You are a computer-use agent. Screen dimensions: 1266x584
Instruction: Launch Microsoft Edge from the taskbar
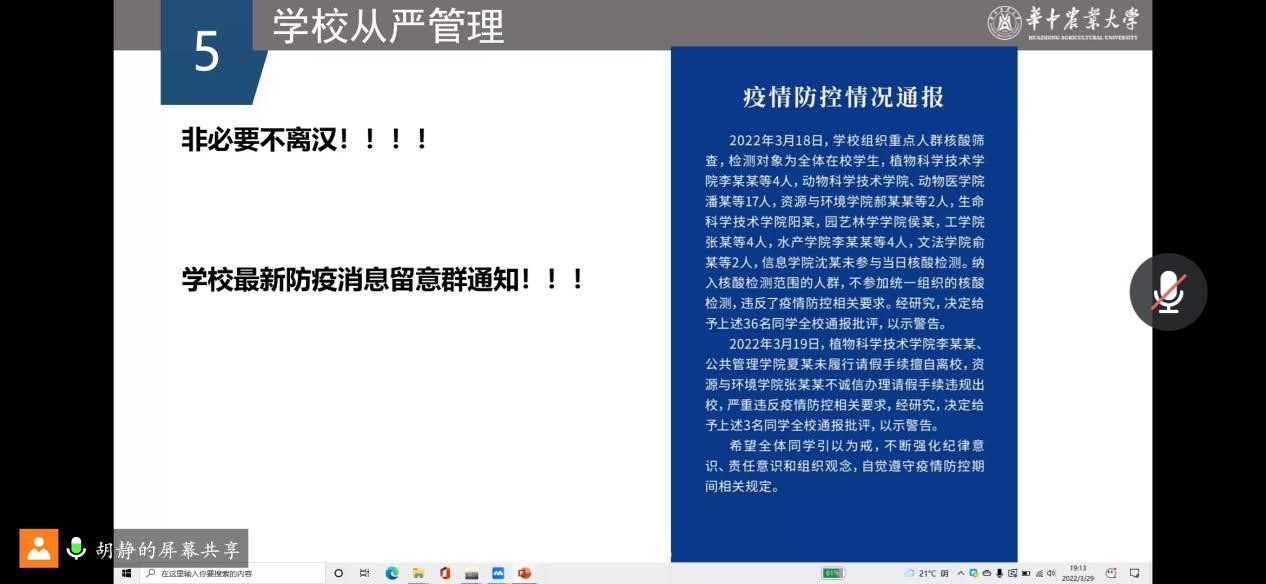392,573
